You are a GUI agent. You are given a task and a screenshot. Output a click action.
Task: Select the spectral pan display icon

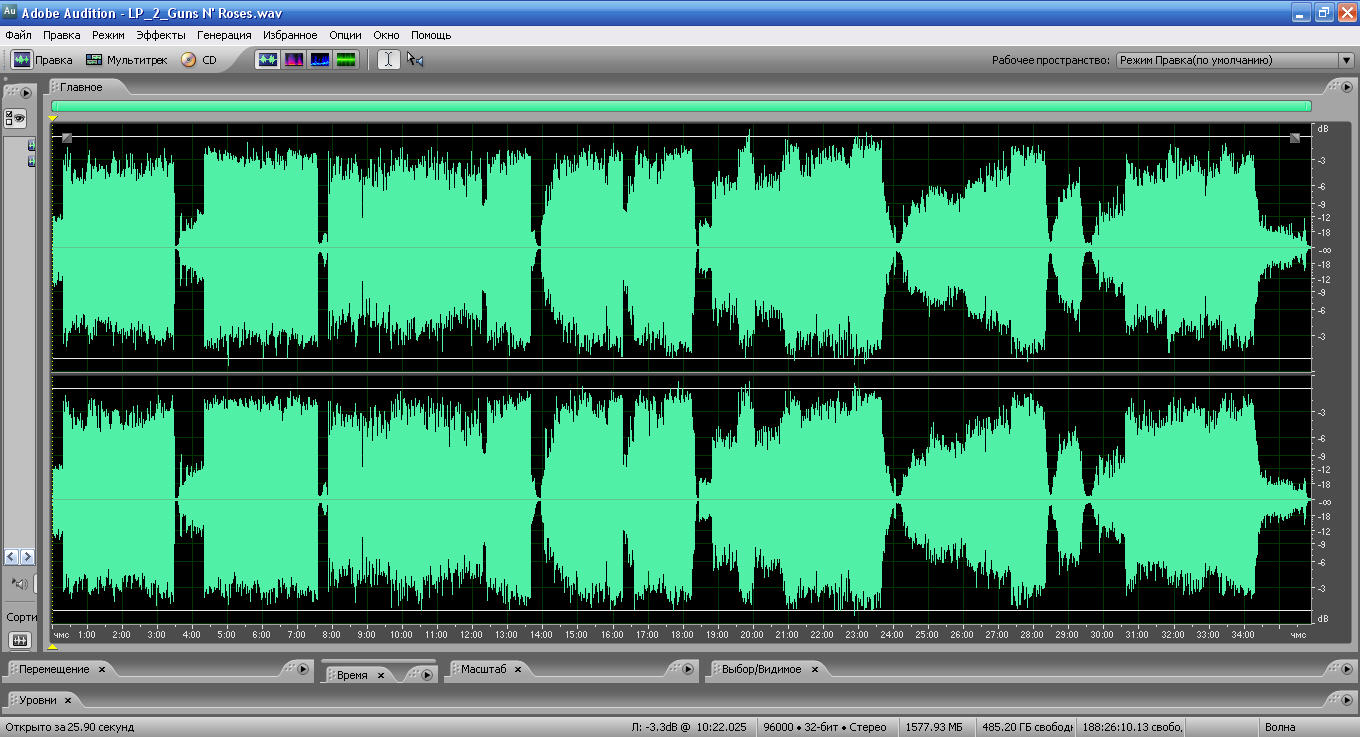[x=320, y=60]
